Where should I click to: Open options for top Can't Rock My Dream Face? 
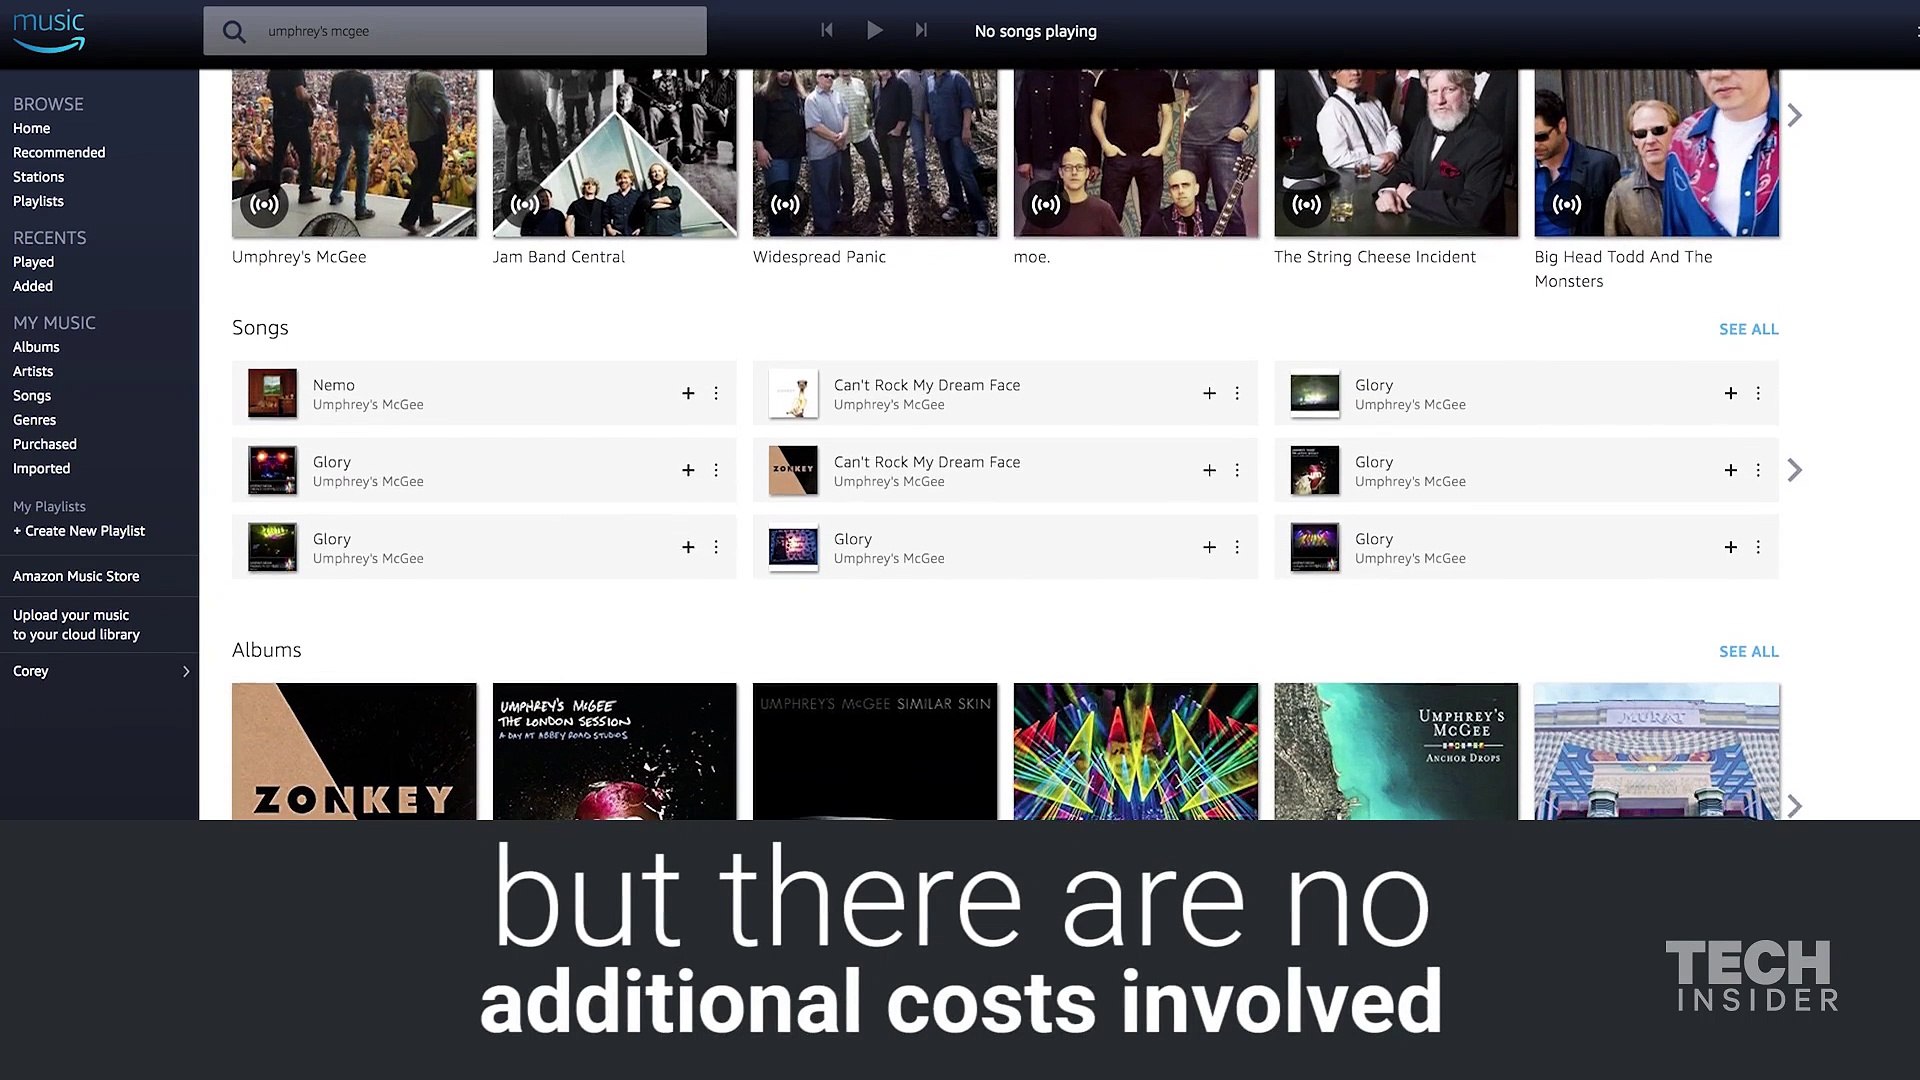(x=1237, y=394)
